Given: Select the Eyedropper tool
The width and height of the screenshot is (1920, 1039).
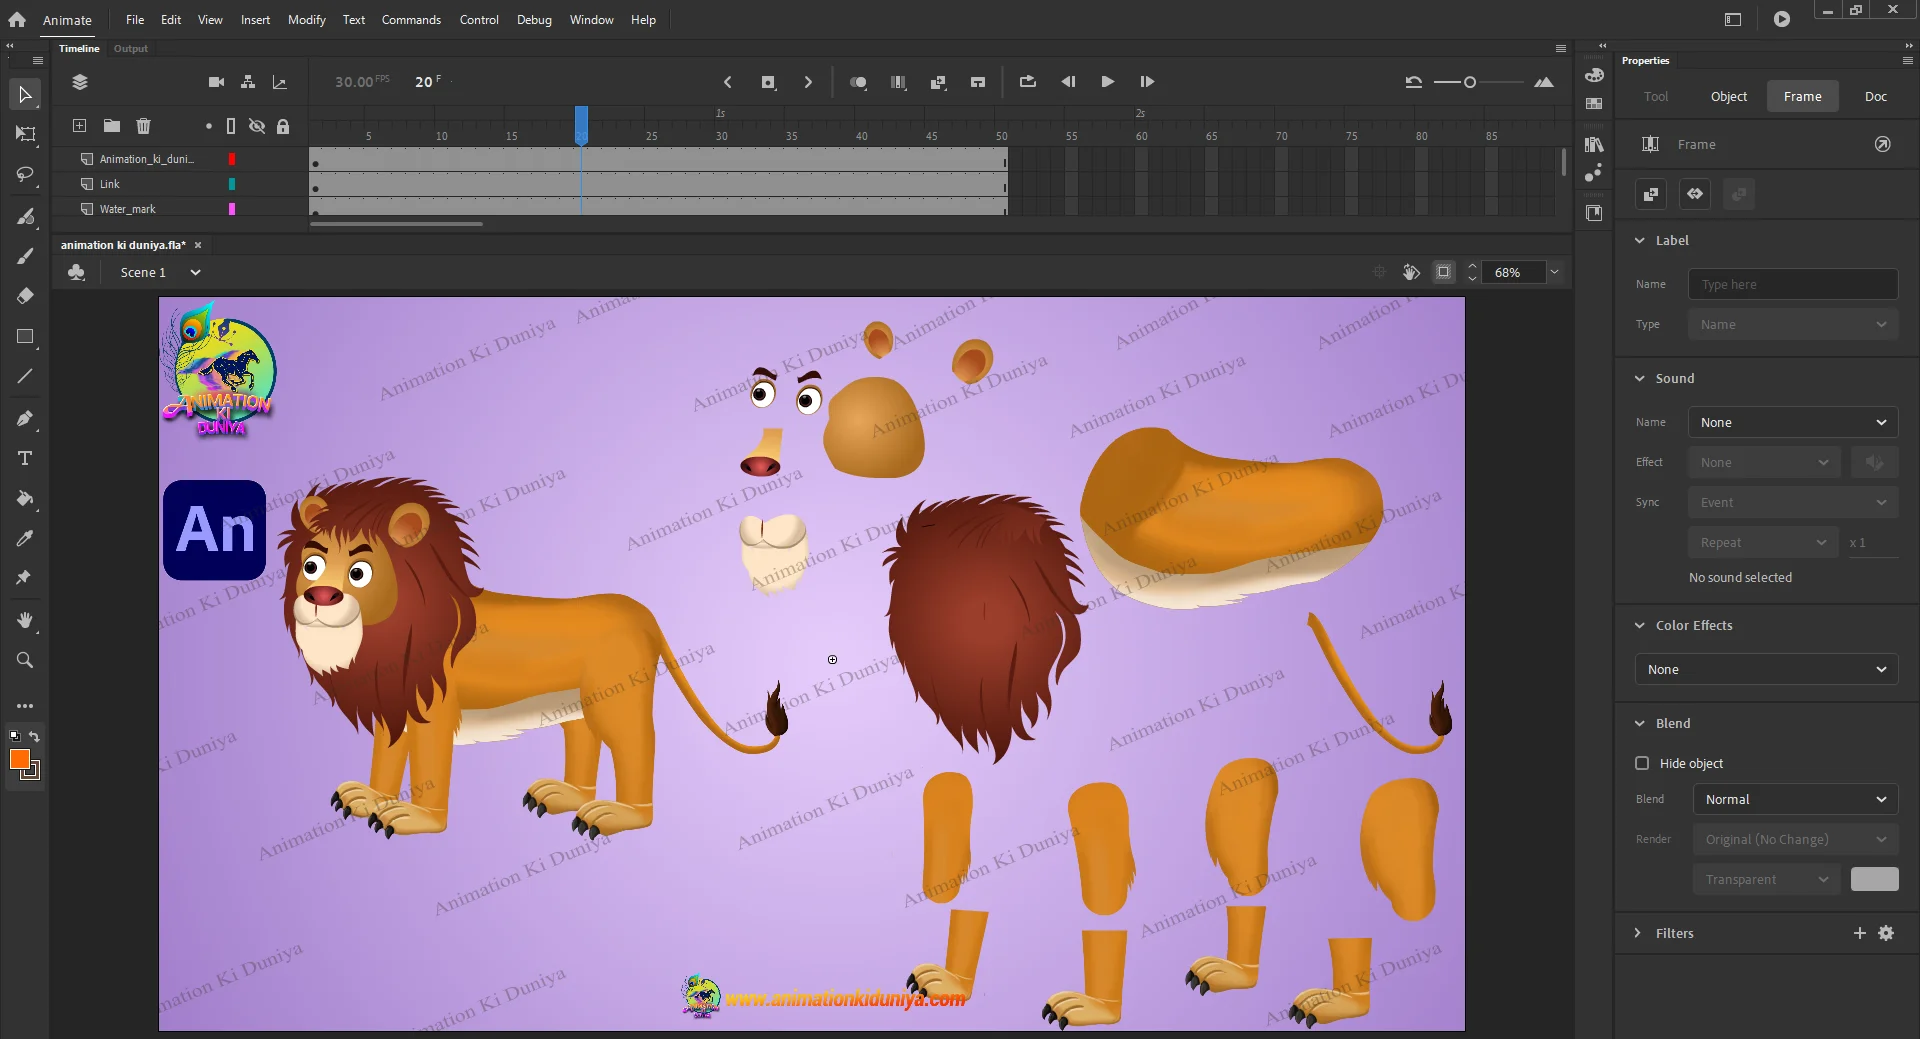Looking at the screenshot, I should pyautogui.click(x=25, y=538).
